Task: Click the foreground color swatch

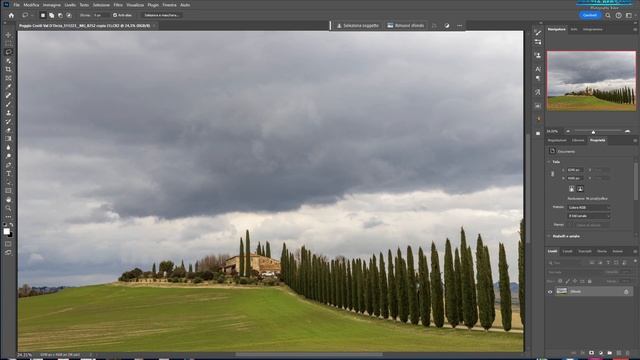Action: [7, 231]
